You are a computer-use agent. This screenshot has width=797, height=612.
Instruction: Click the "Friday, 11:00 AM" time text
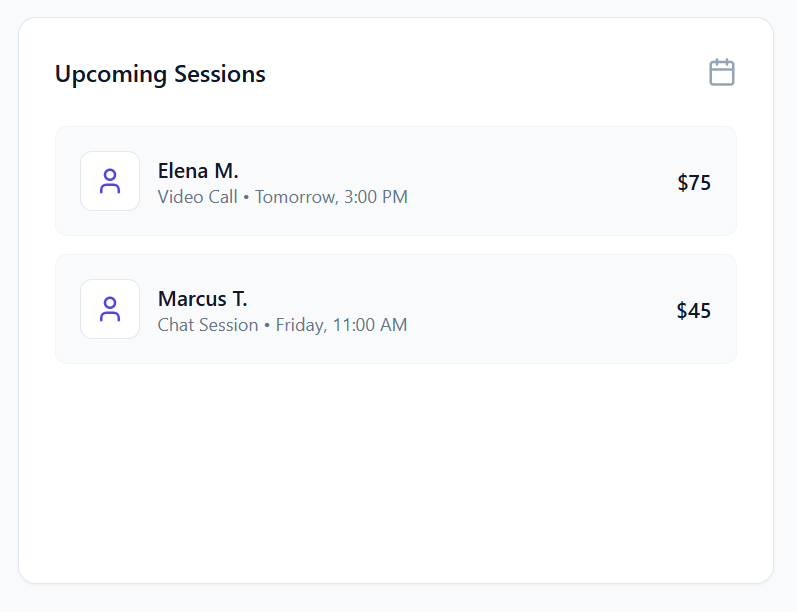click(341, 325)
